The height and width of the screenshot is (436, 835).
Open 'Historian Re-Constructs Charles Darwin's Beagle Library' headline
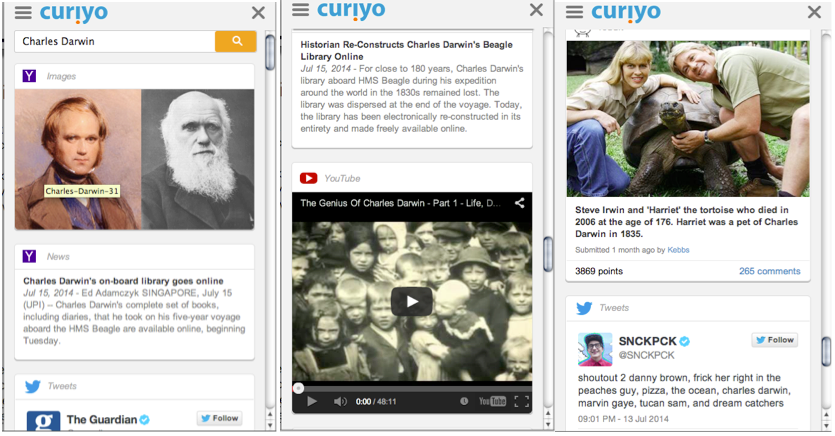point(406,51)
